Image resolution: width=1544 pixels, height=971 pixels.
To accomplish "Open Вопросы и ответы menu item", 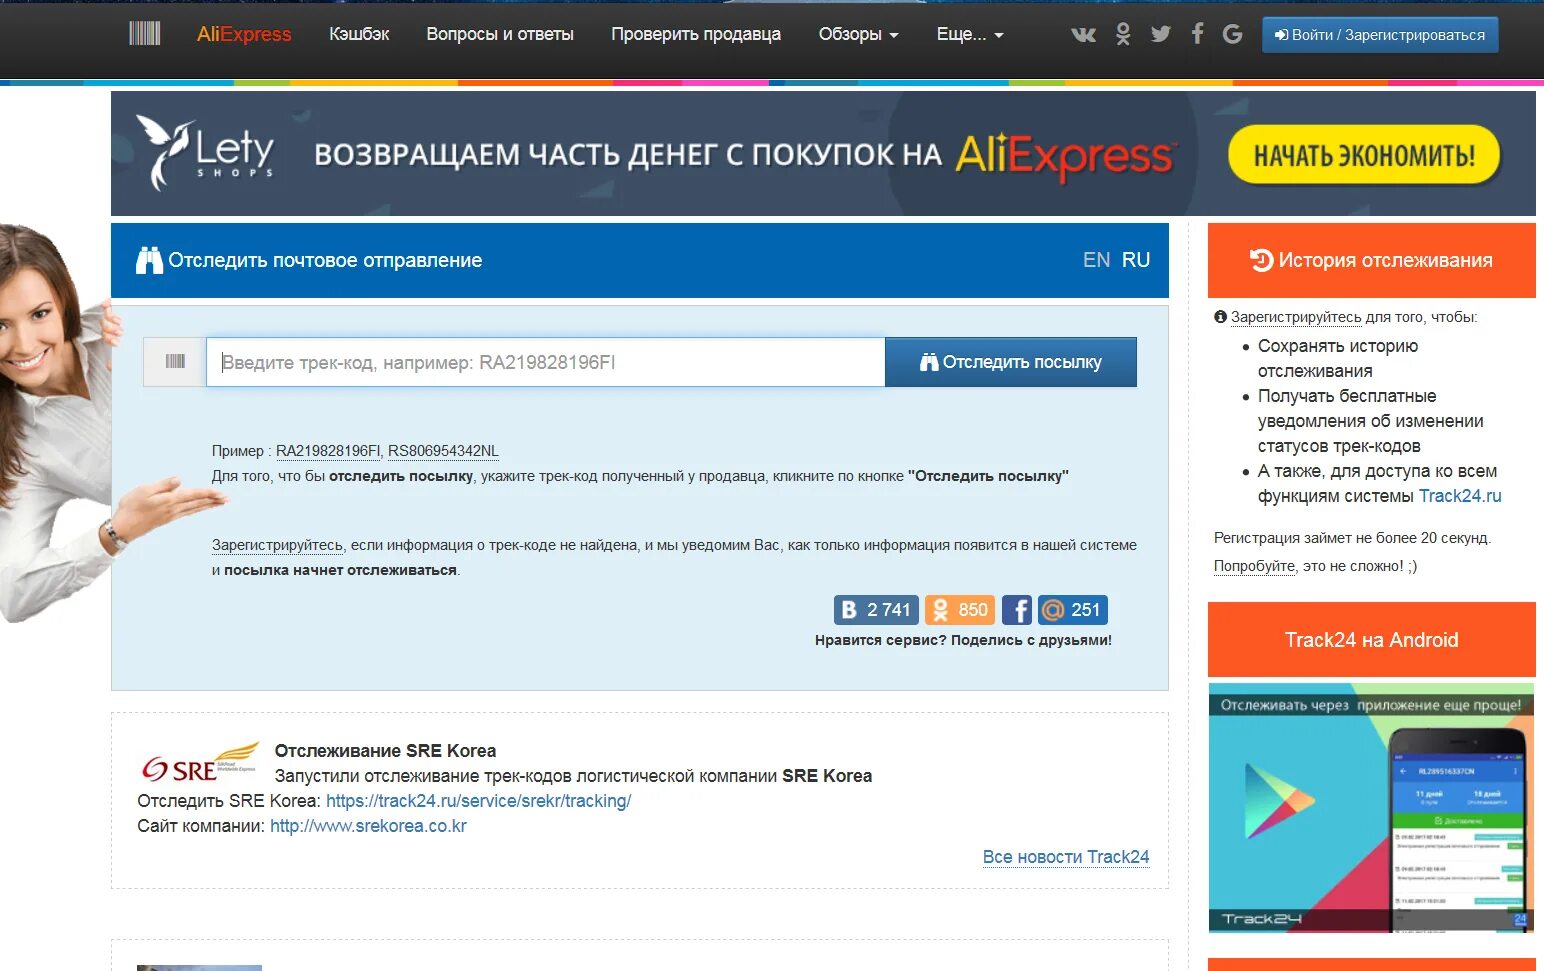I will 500,34.
